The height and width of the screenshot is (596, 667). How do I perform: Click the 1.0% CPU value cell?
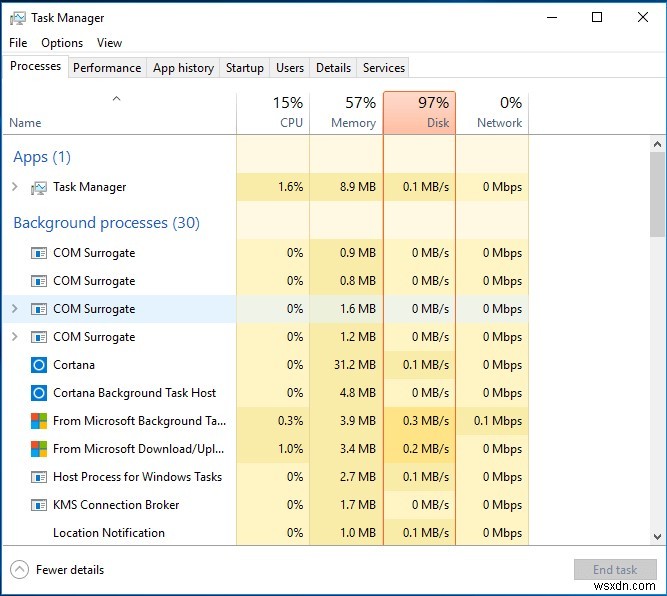273,449
